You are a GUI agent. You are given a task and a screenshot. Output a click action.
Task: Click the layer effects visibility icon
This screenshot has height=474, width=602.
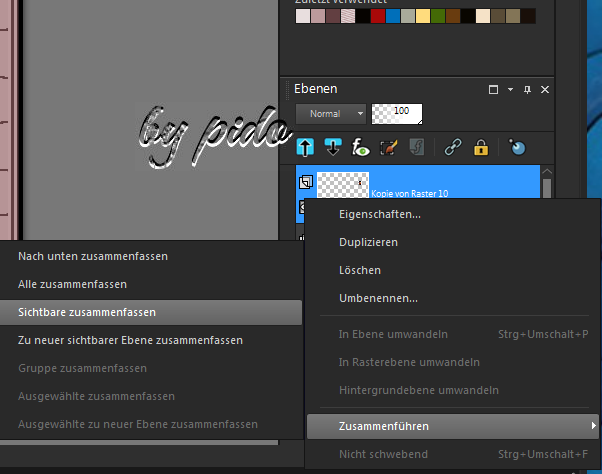coord(362,148)
